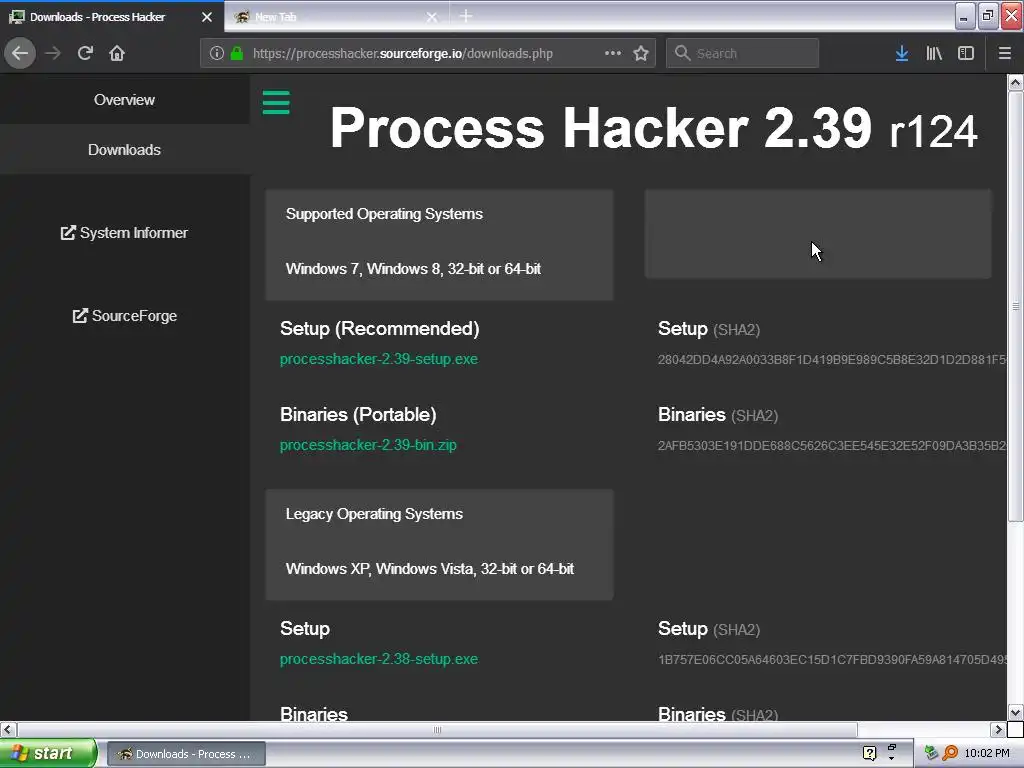Open the Library bookshelf icon

[x=934, y=53]
